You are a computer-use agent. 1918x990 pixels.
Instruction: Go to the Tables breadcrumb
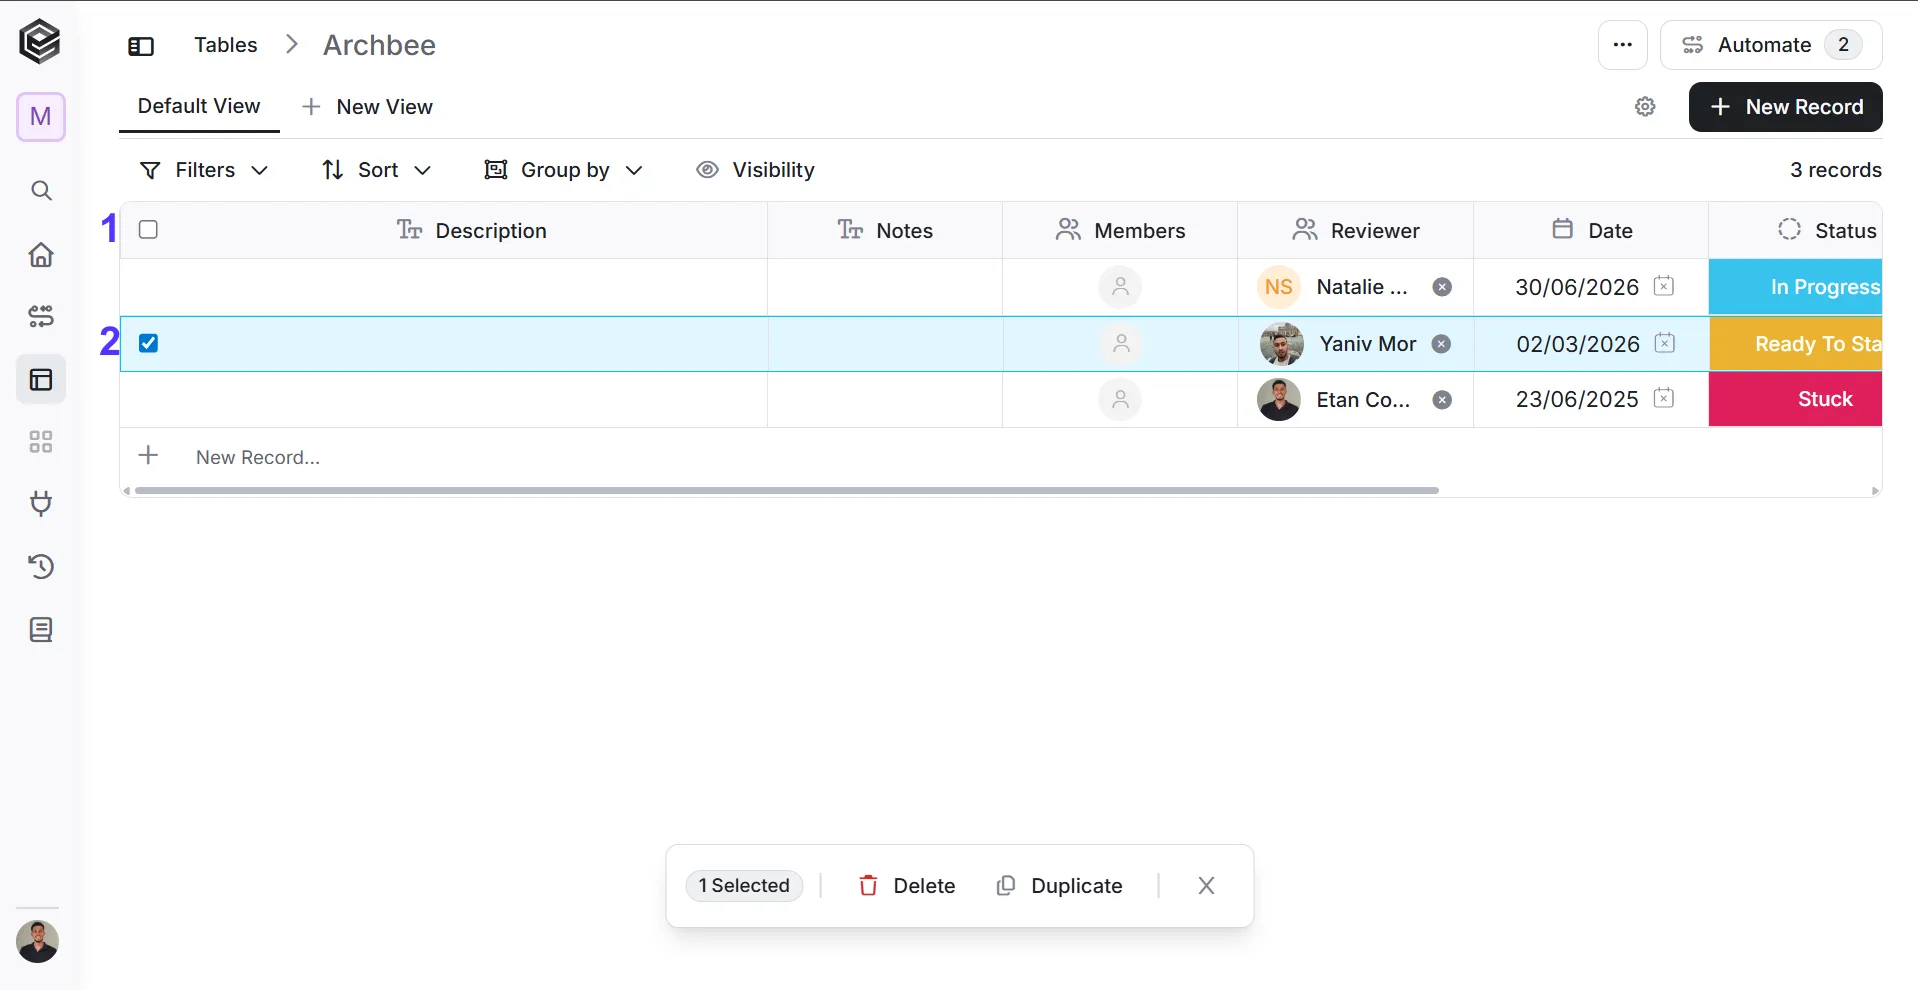(226, 45)
